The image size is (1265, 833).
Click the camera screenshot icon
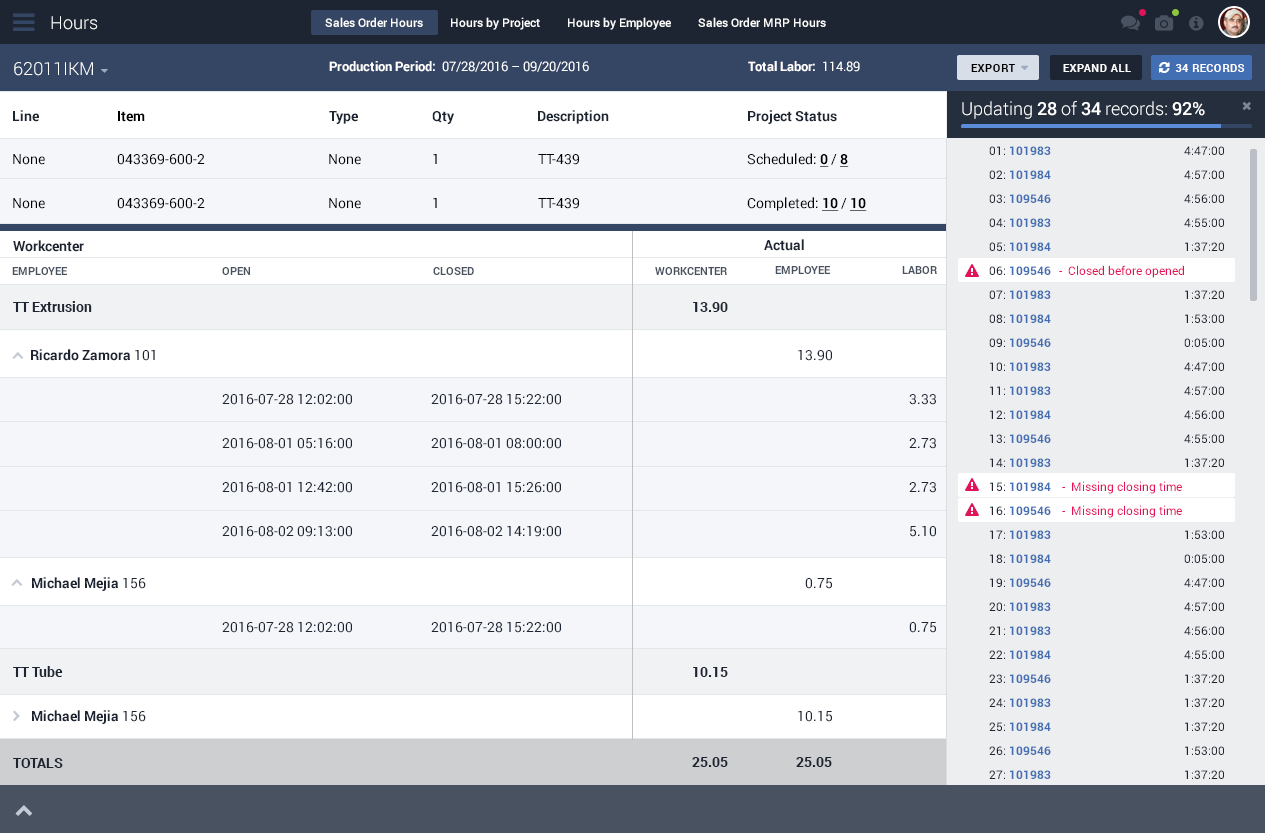click(1164, 23)
